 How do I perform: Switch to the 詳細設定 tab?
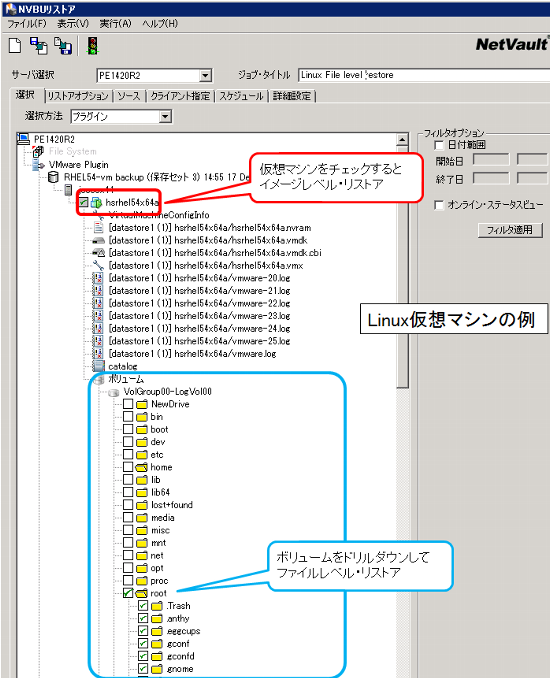coord(292,96)
